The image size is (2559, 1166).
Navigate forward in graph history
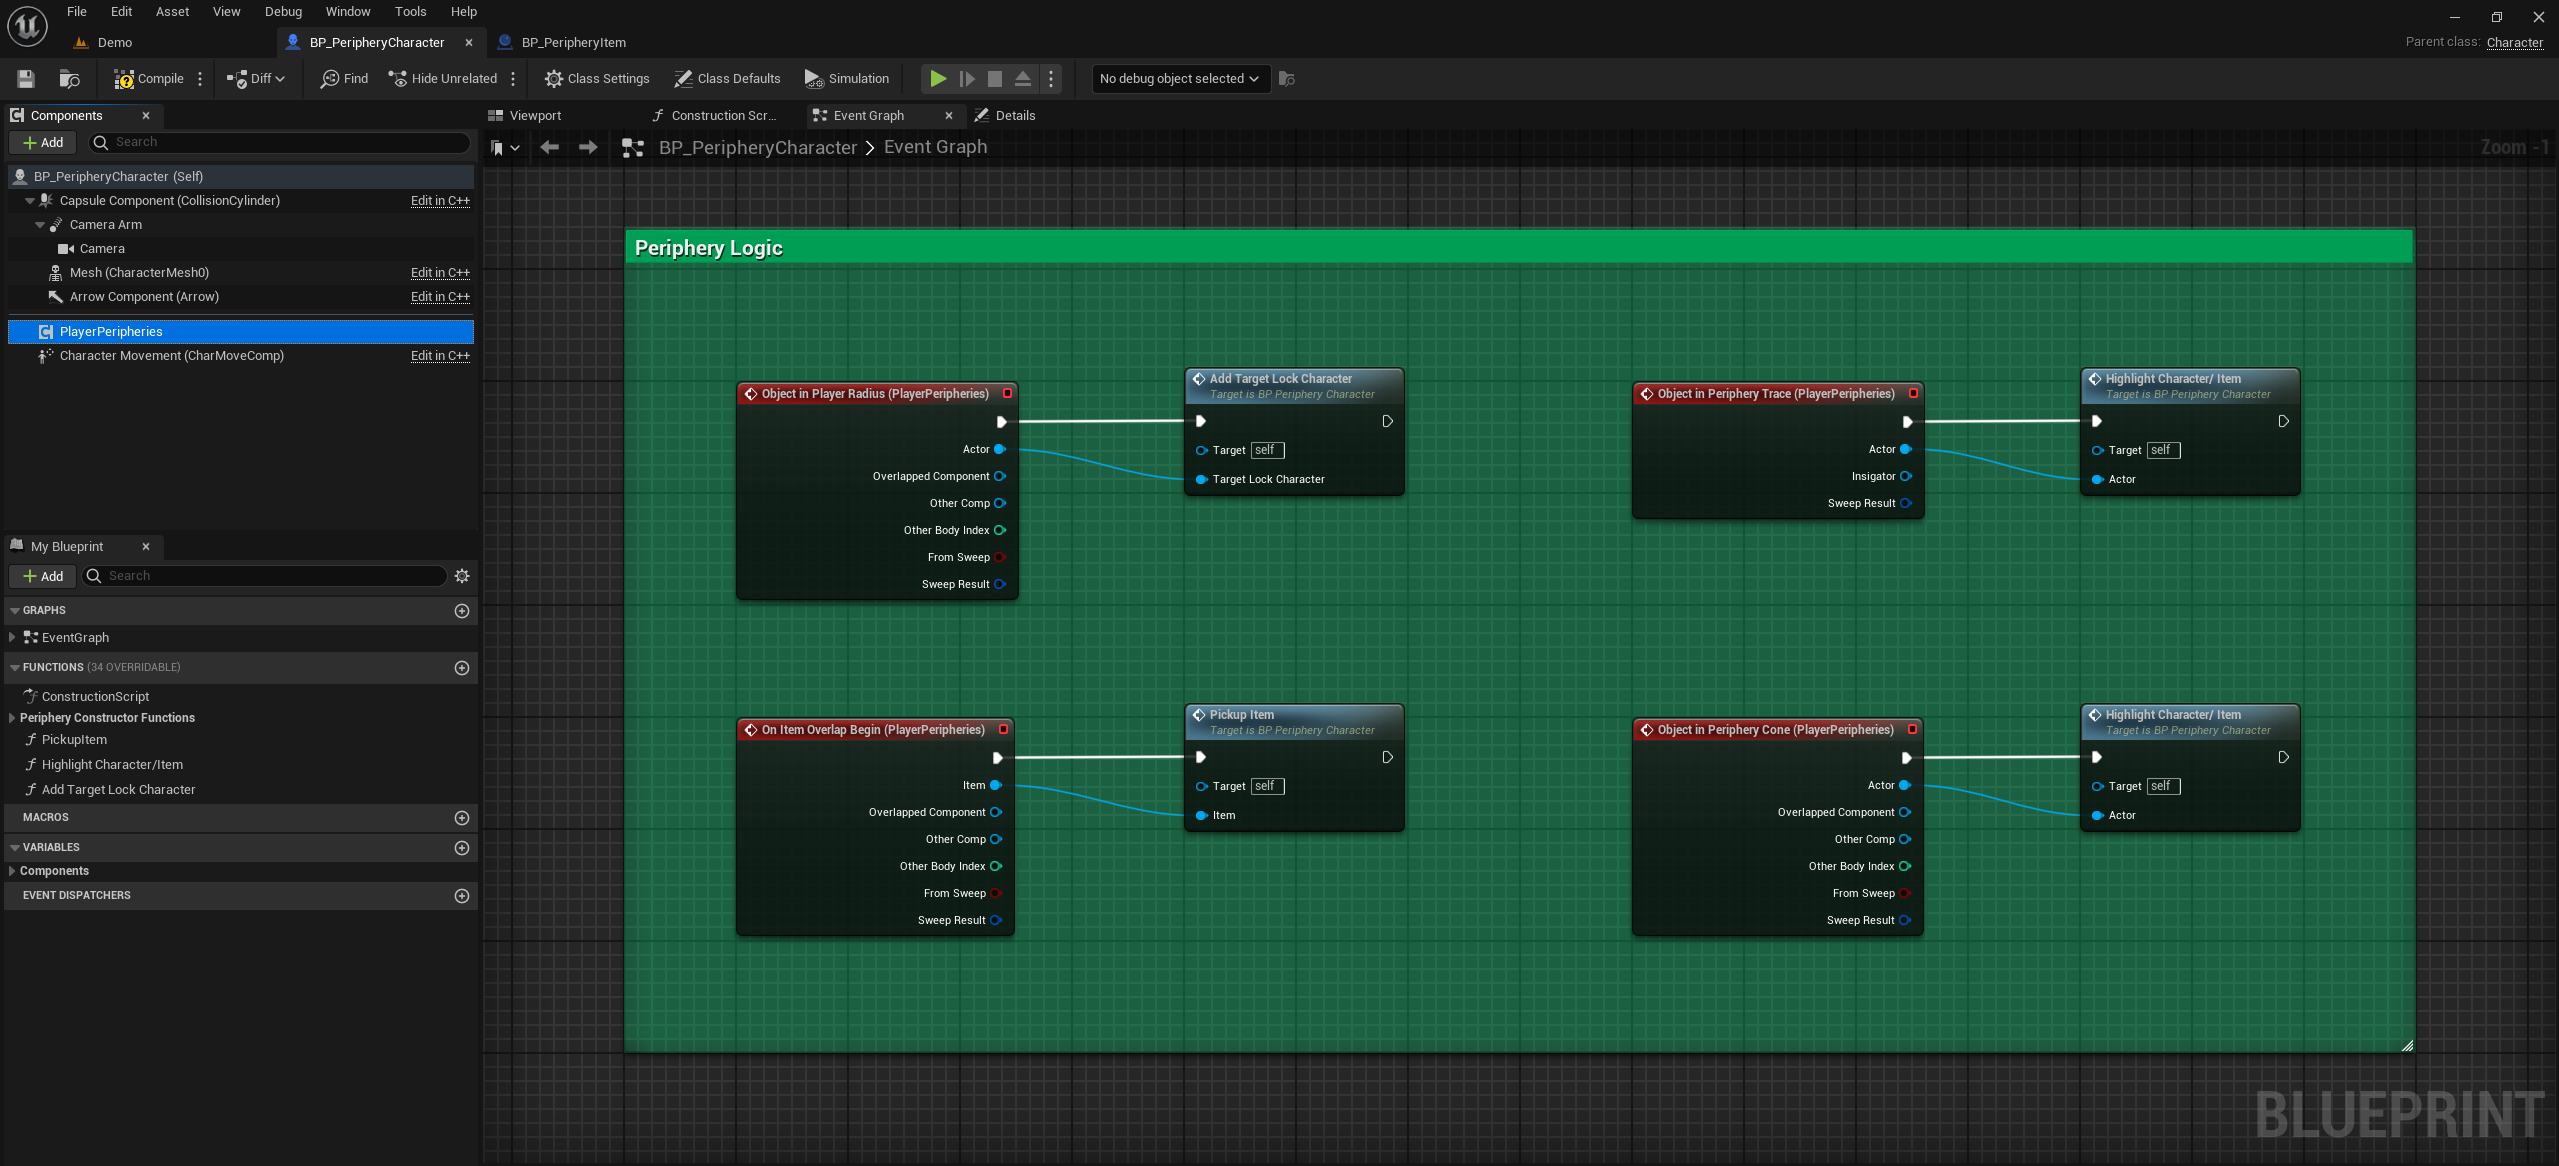click(x=588, y=148)
